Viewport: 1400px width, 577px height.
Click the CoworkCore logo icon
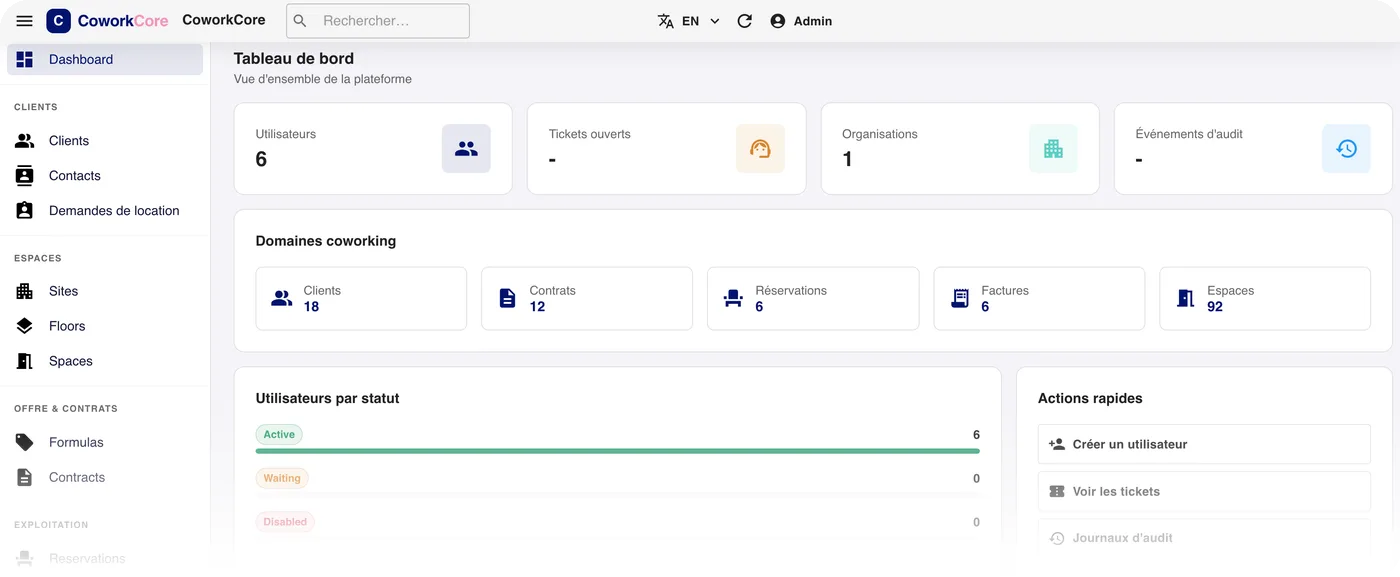[x=58, y=21]
